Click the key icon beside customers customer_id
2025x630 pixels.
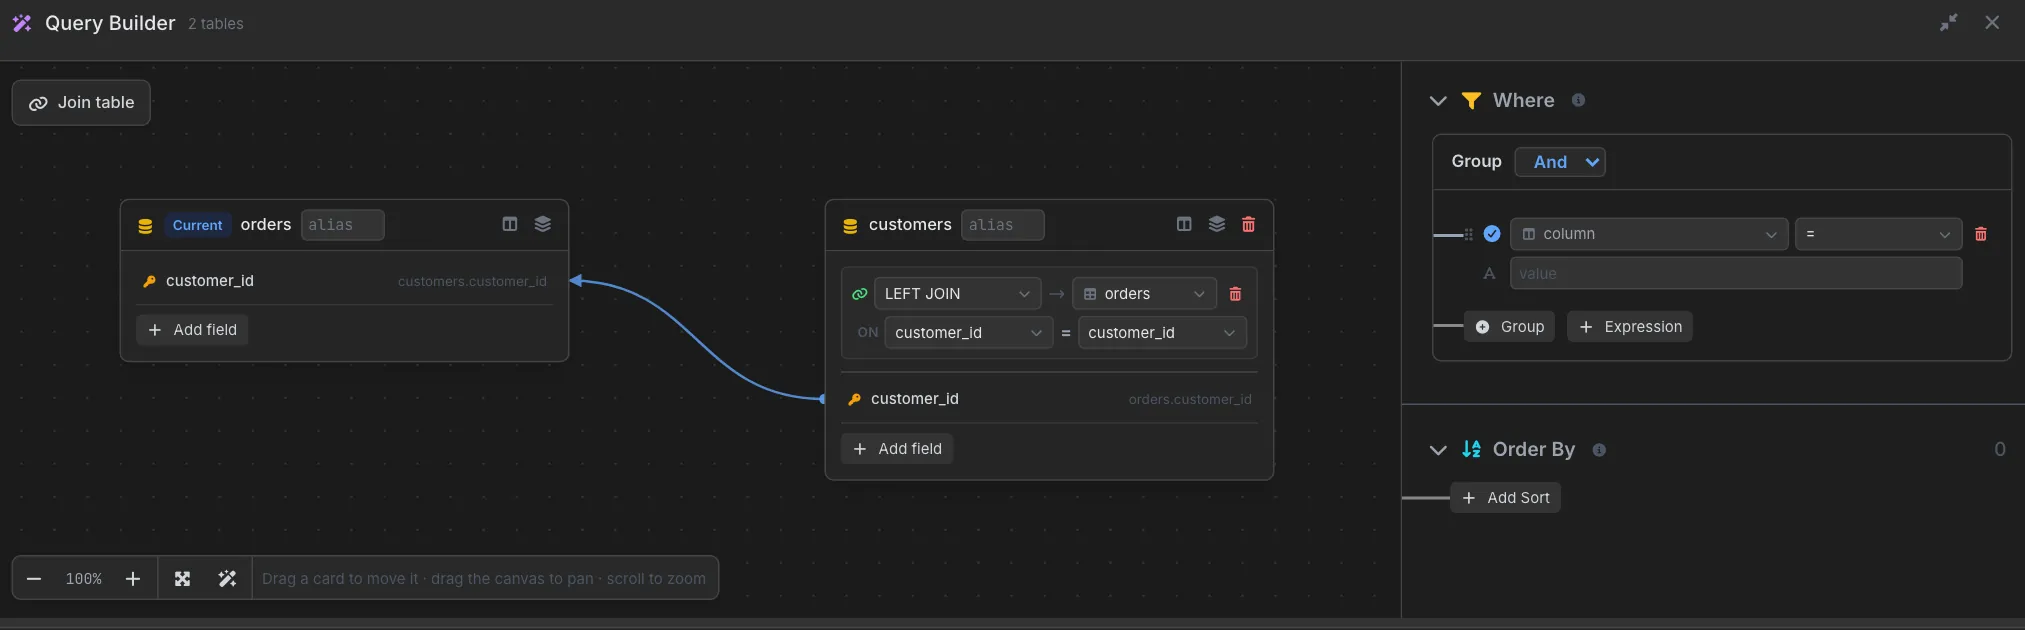click(x=854, y=399)
